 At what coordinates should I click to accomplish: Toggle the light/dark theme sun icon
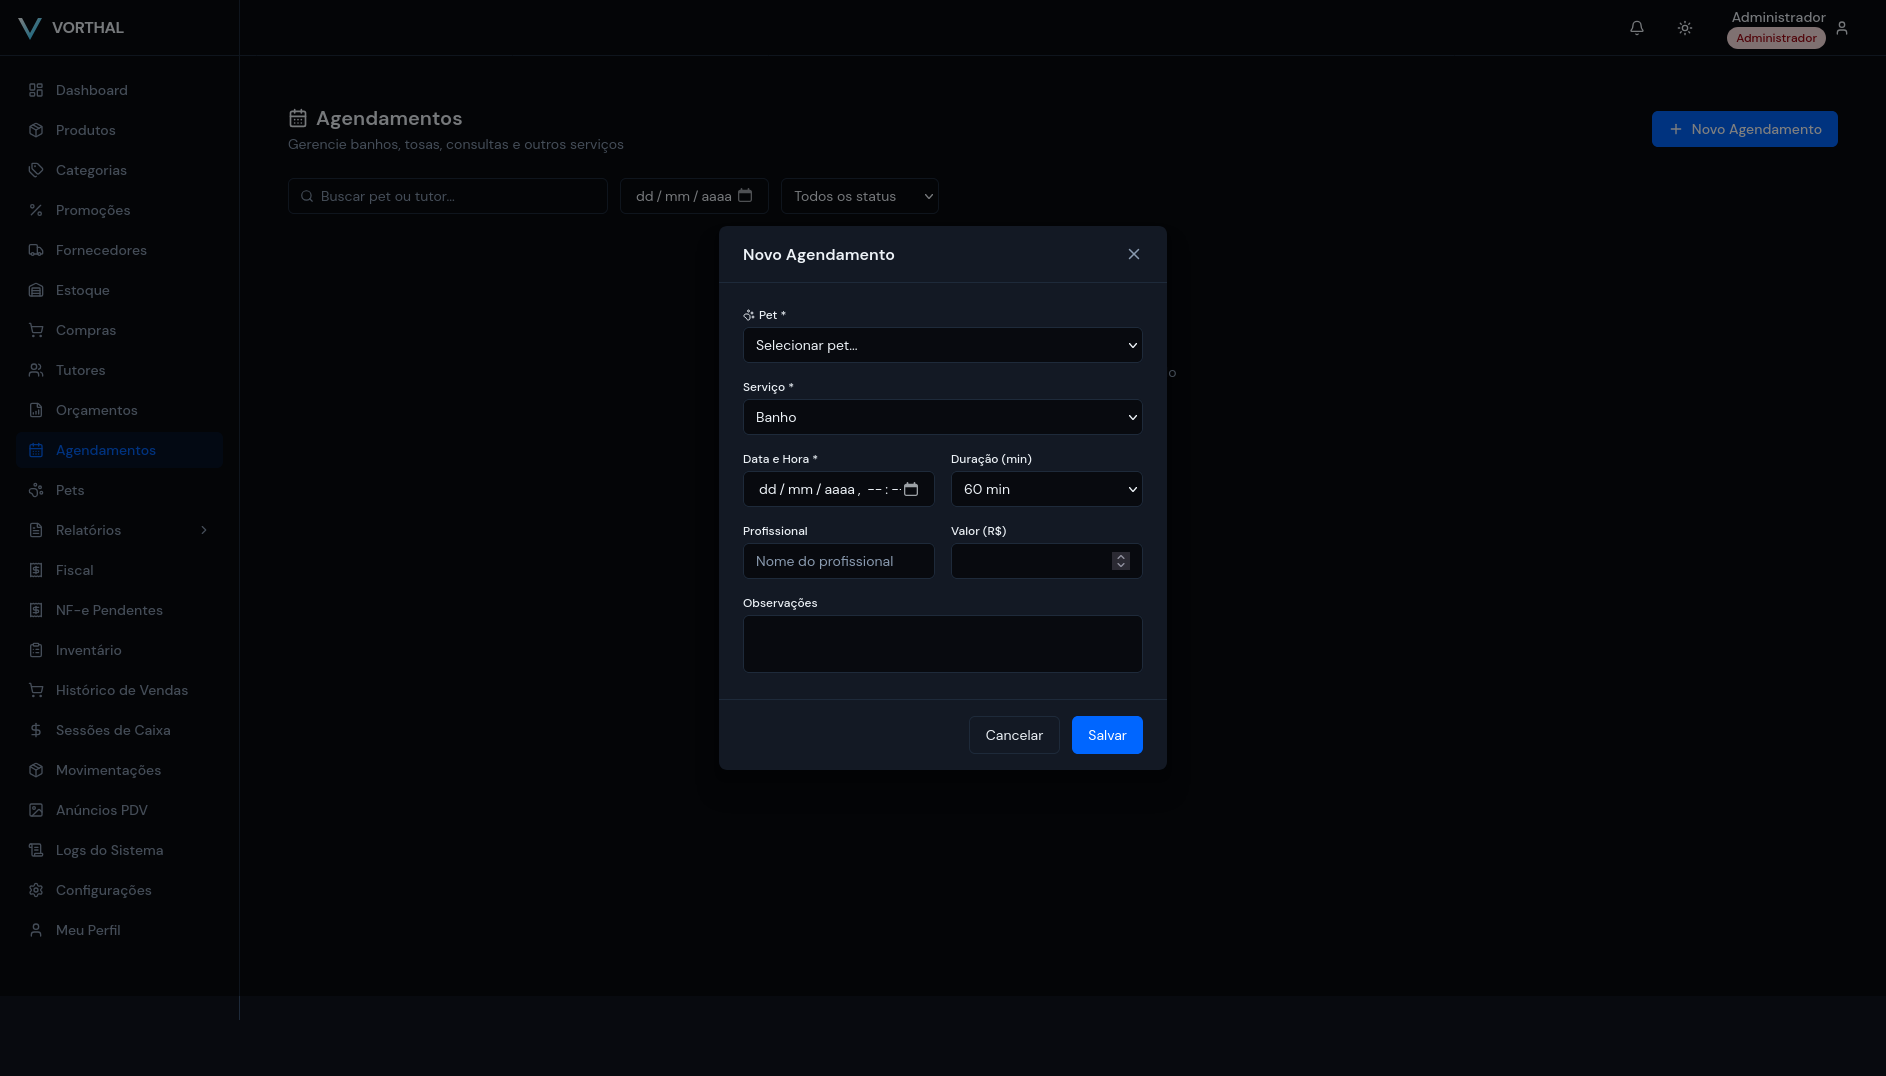[x=1685, y=28]
